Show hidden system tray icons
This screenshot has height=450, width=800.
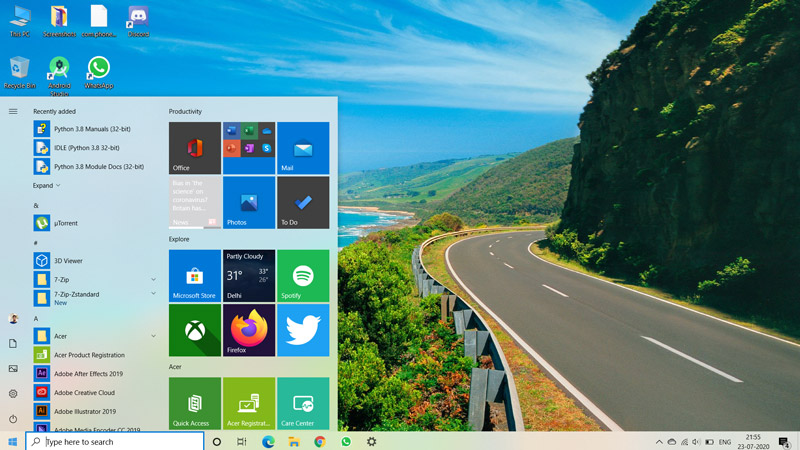pos(659,442)
